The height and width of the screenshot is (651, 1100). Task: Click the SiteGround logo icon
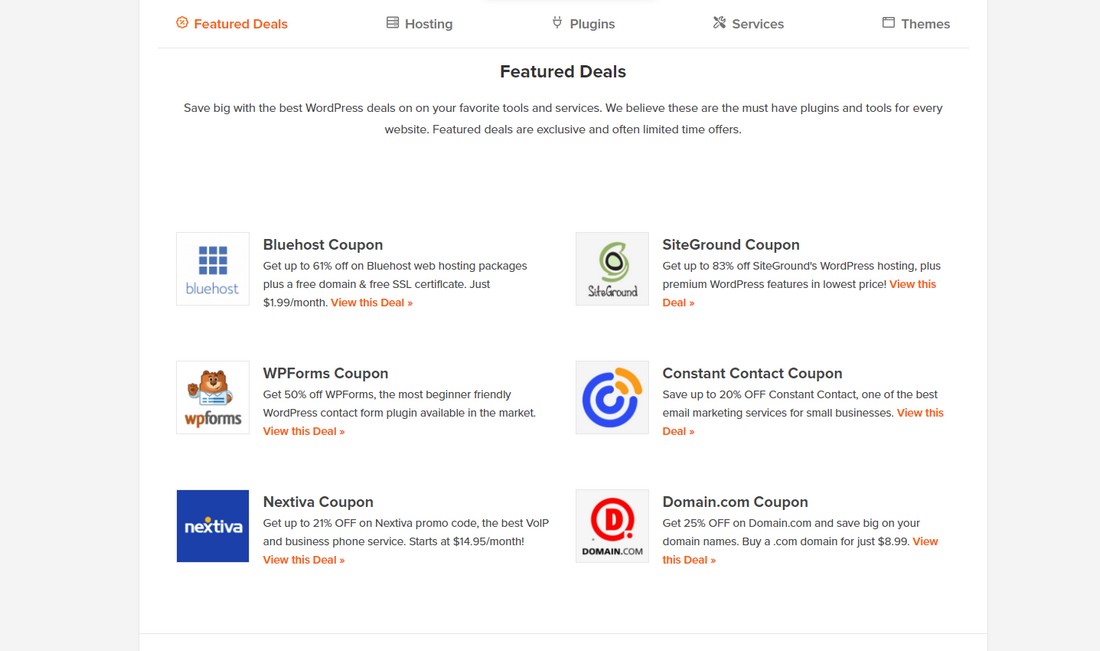pos(612,269)
